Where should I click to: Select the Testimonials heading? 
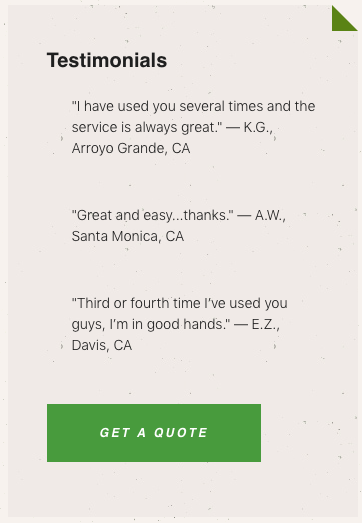click(107, 60)
